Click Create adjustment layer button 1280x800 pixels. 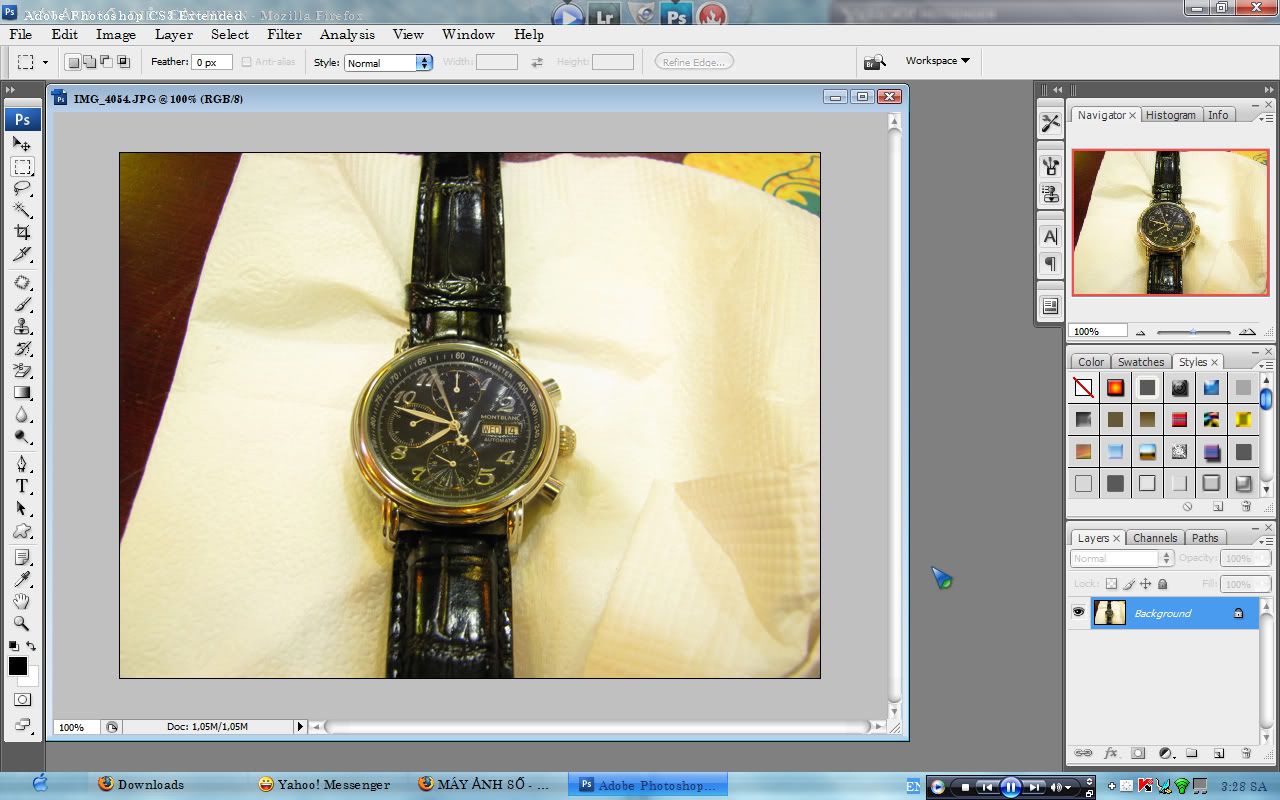[1164, 753]
